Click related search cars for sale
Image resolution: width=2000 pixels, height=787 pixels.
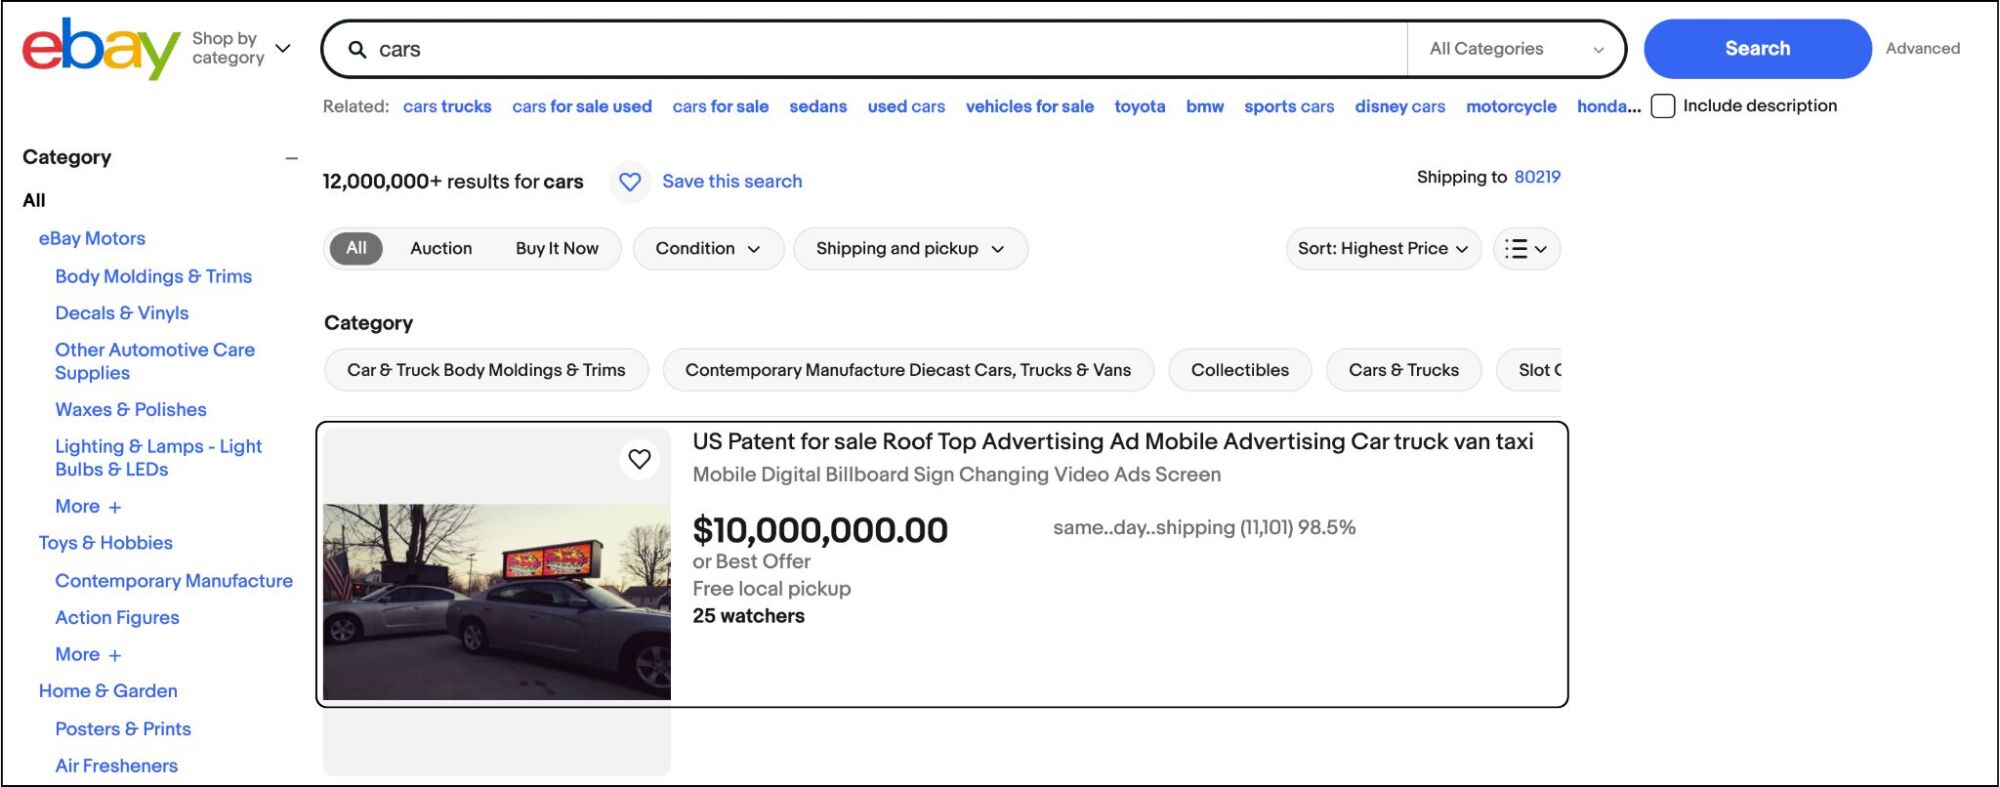pyautogui.click(x=720, y=106)
